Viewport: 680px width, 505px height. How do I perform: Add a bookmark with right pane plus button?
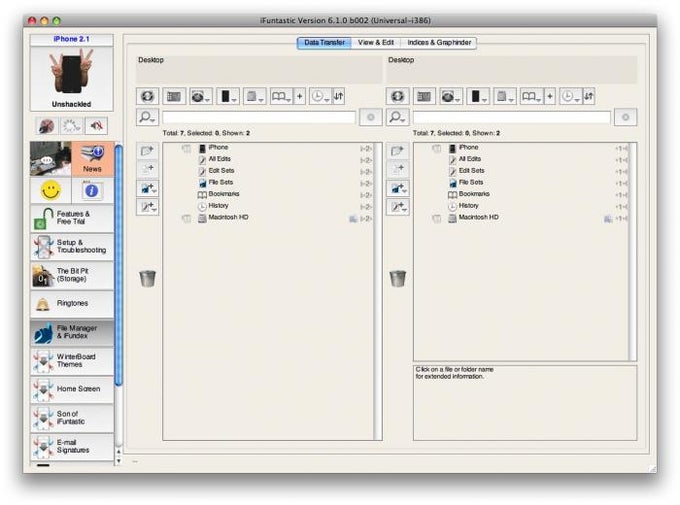550,96
